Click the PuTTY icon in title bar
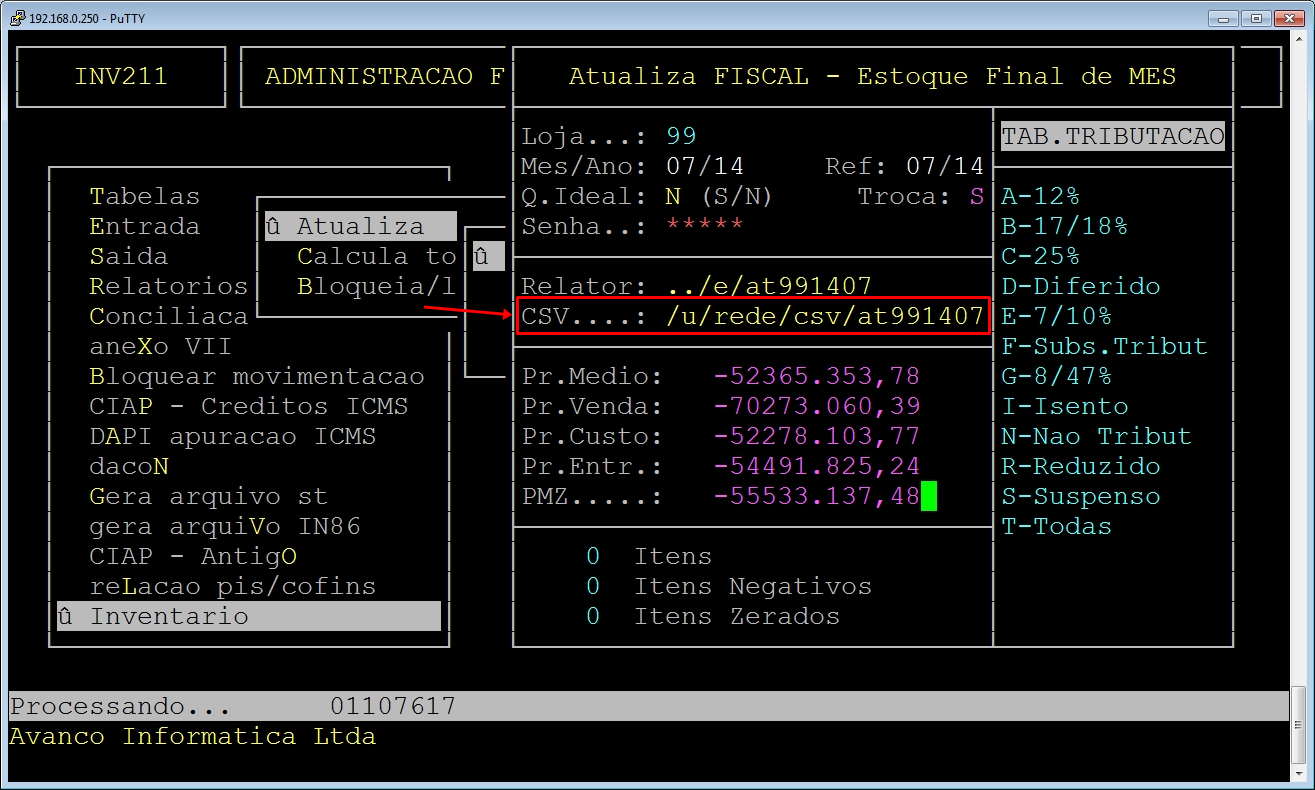Screen dimensions: 1315x790 point(17,17)
